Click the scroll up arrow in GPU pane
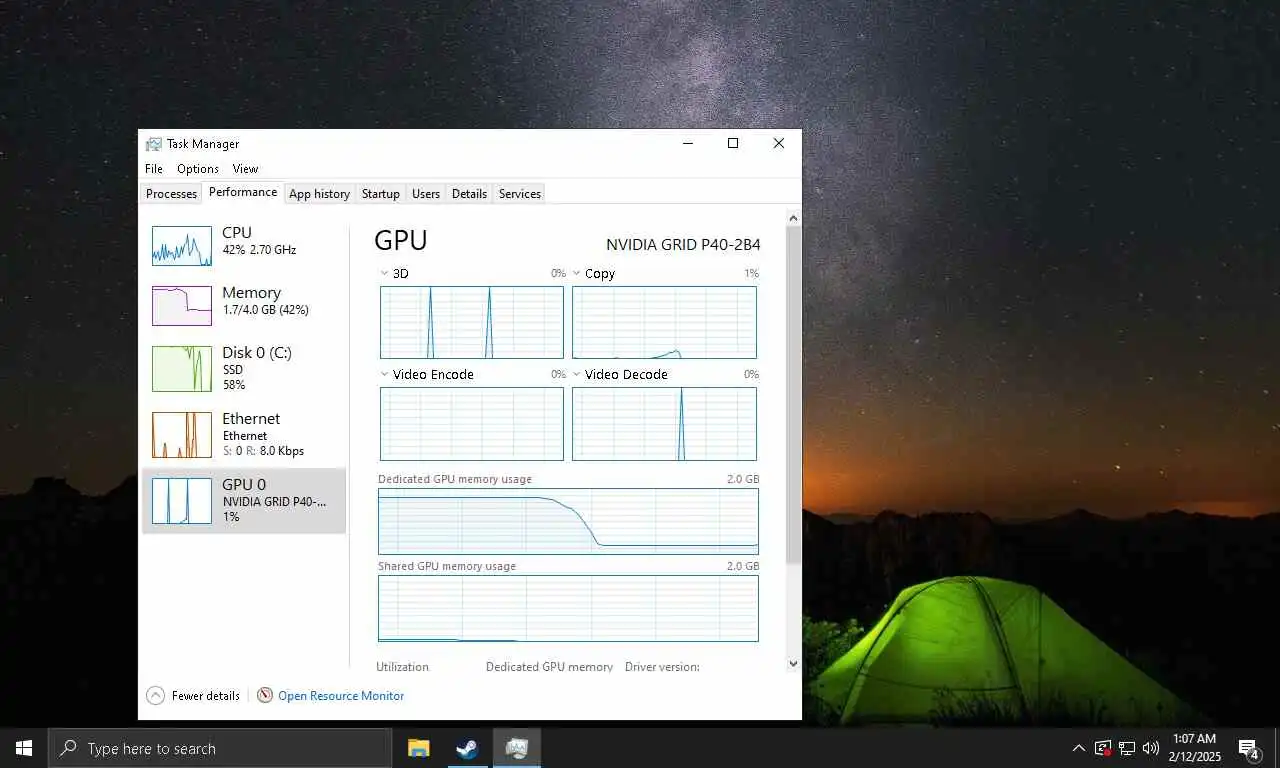Viewport: 1280px width, 768px height. [x=793, y=218]
